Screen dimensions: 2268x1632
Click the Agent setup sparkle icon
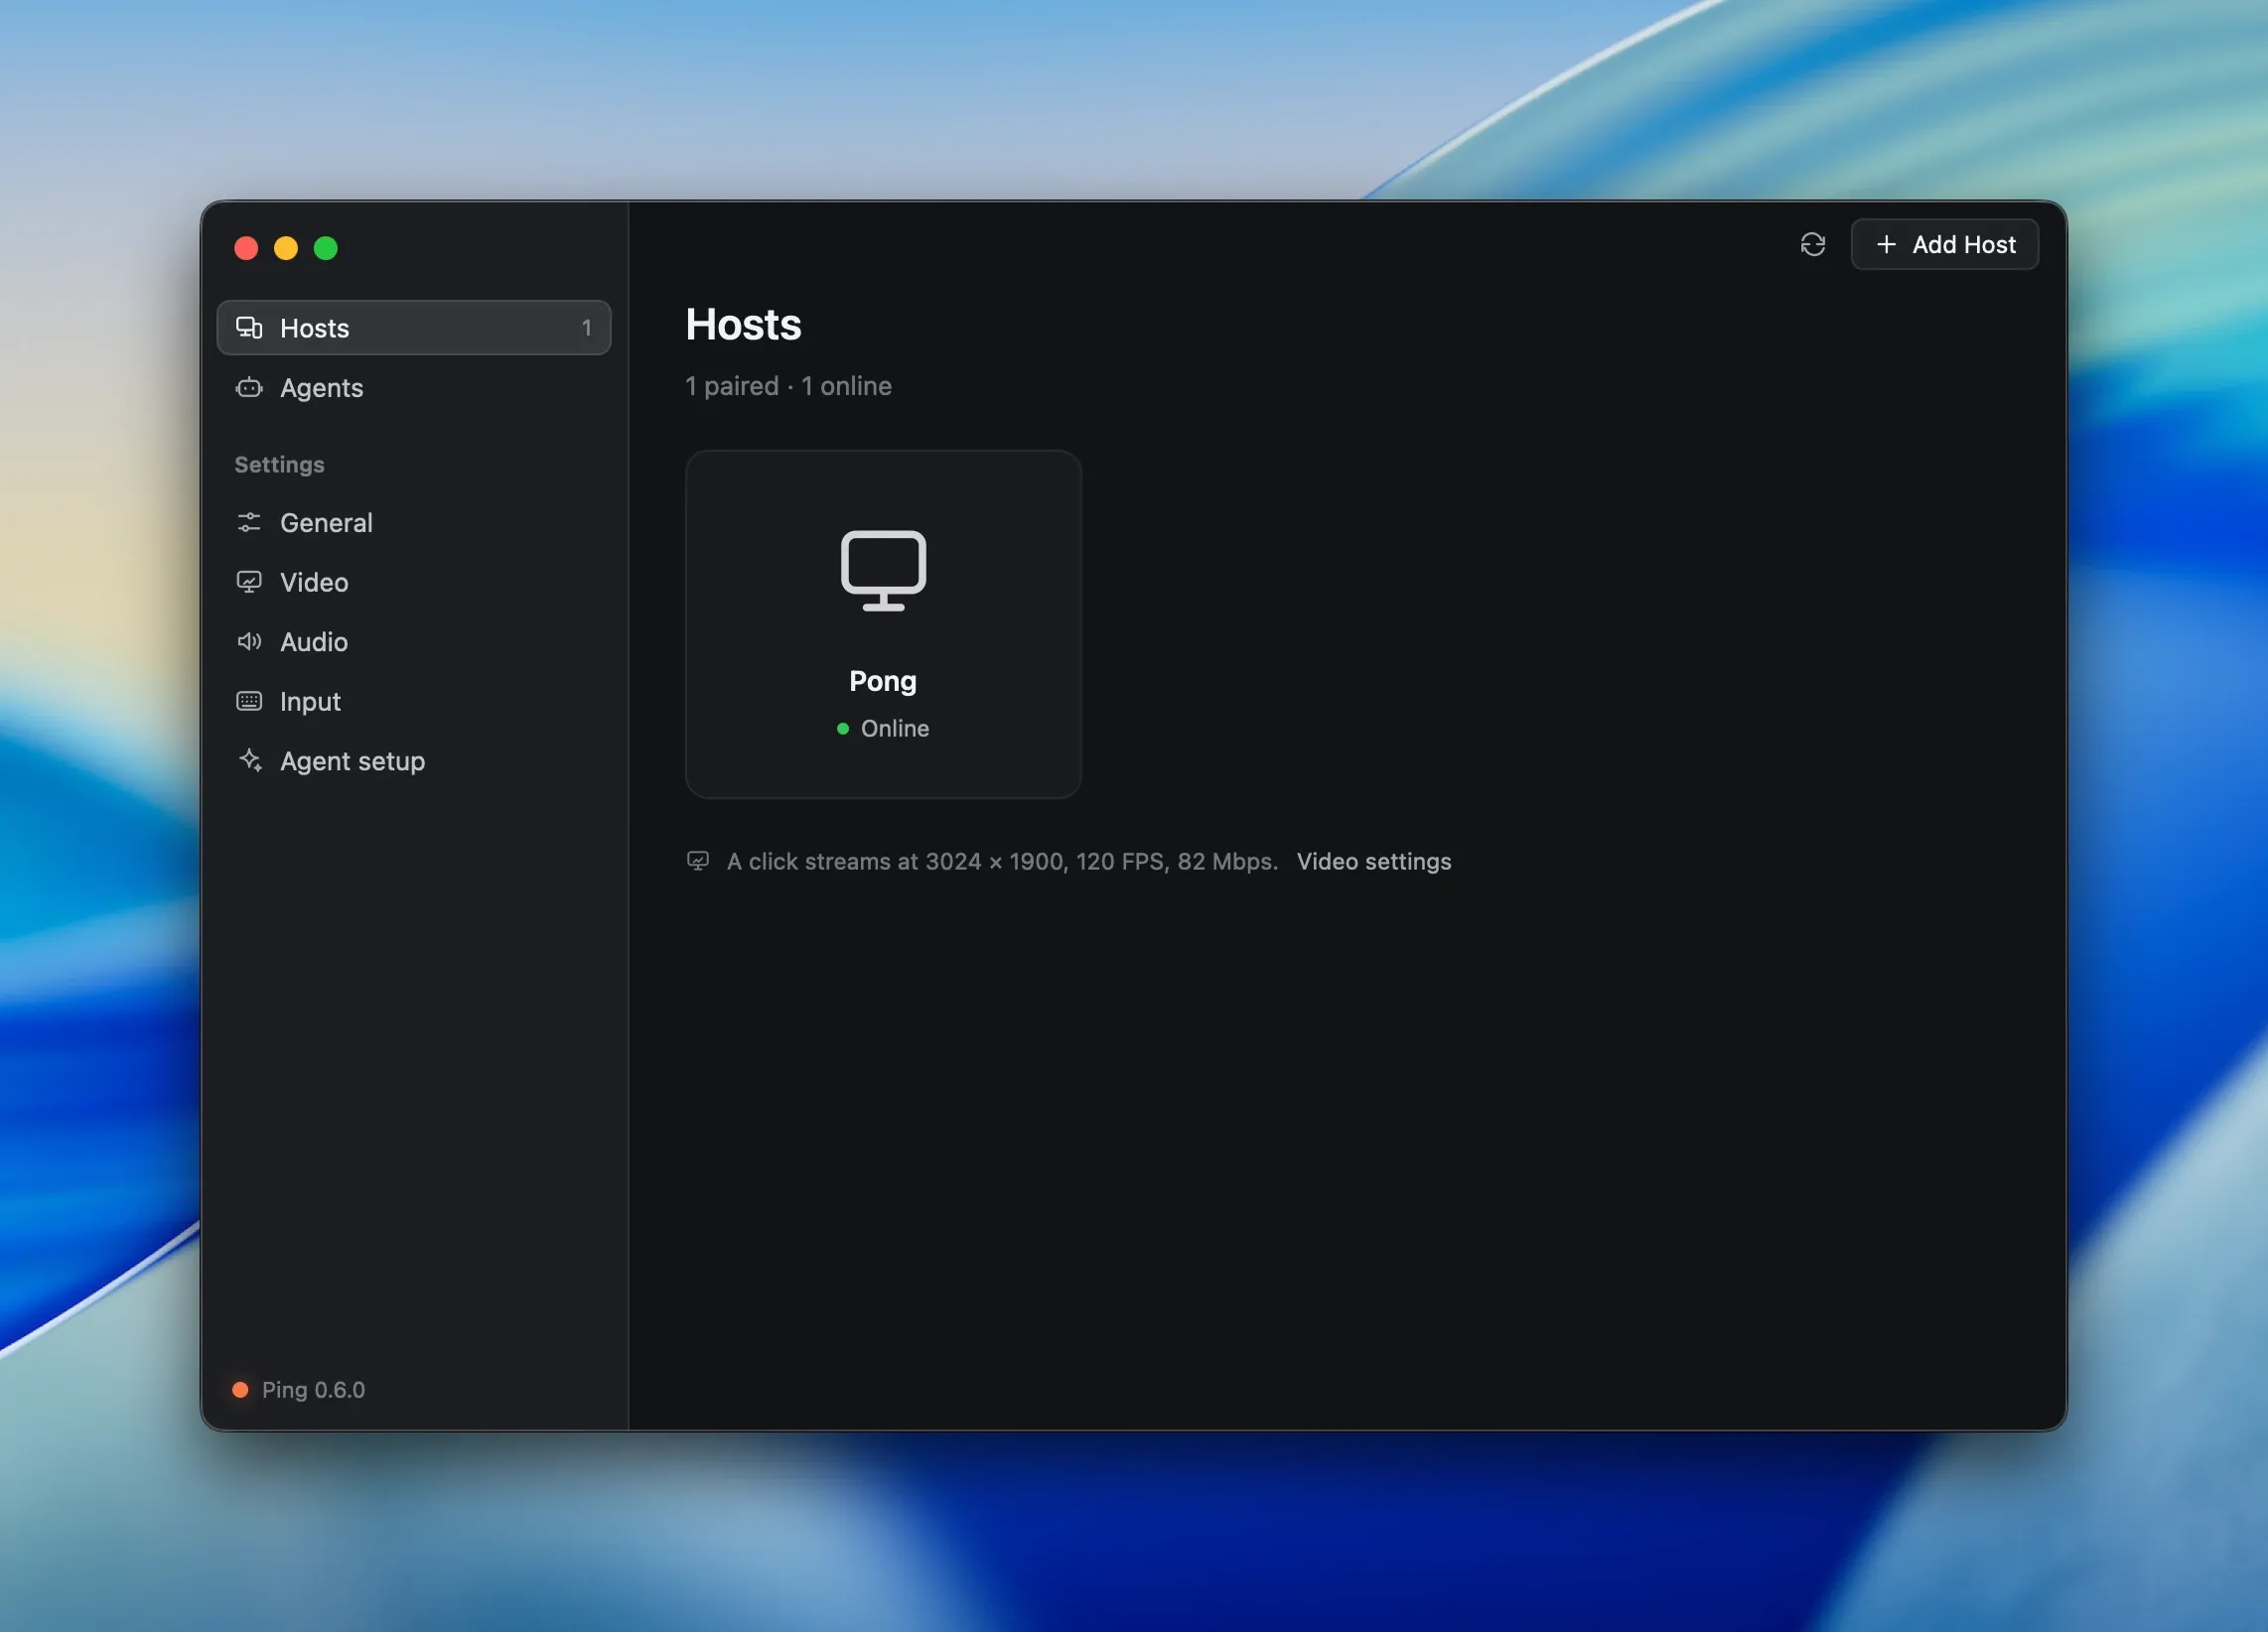pos(250,761)
